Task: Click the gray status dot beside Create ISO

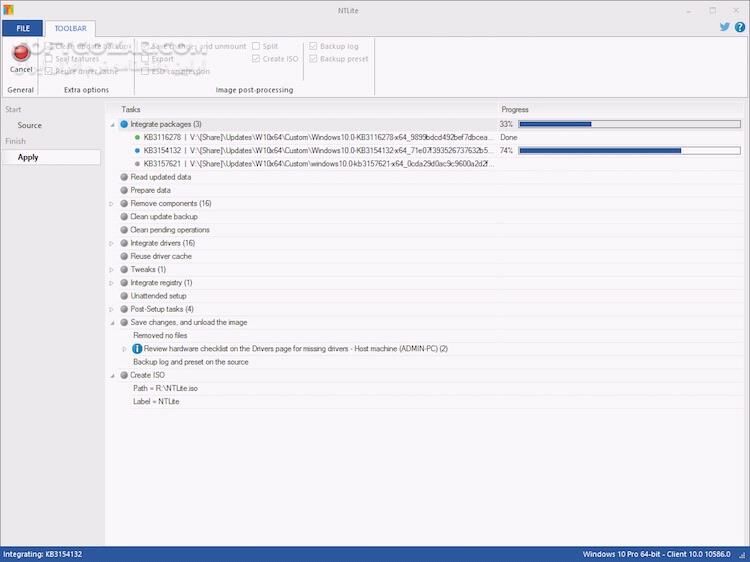Action: pos(124,375)
